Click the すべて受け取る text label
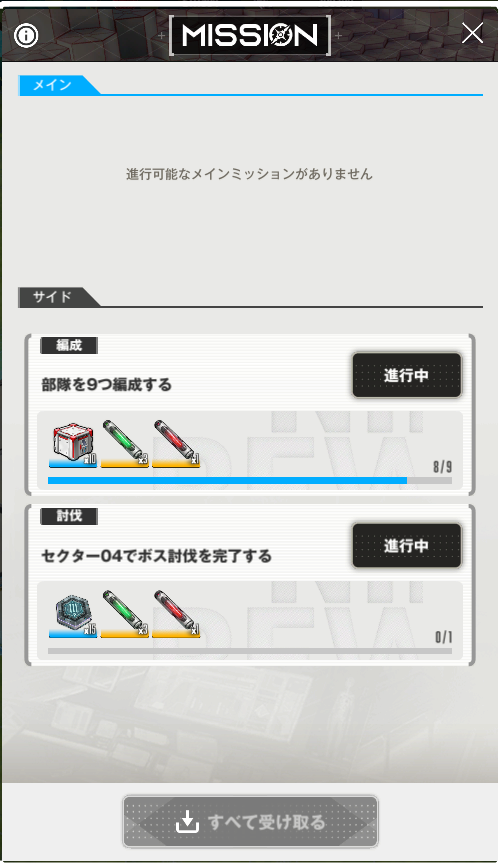This screenshot has width=498, height=864. (267, 822)
